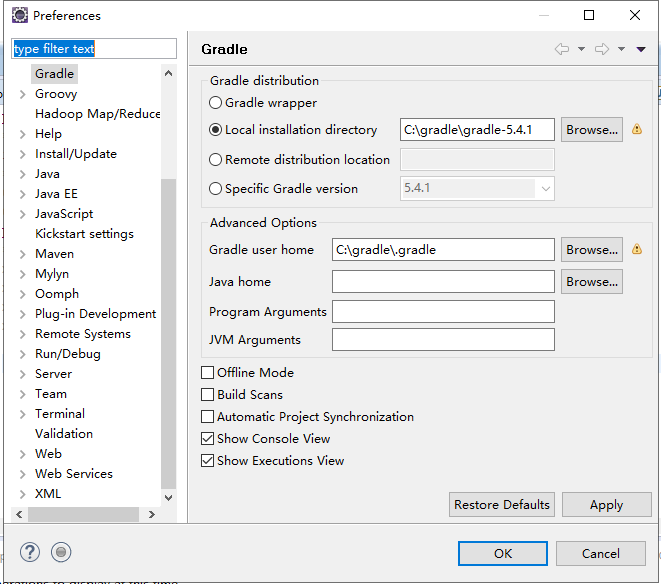Click the JVM Arguments field
The width and height of the screenshot is (661, 584).
(x=443, y=339)
